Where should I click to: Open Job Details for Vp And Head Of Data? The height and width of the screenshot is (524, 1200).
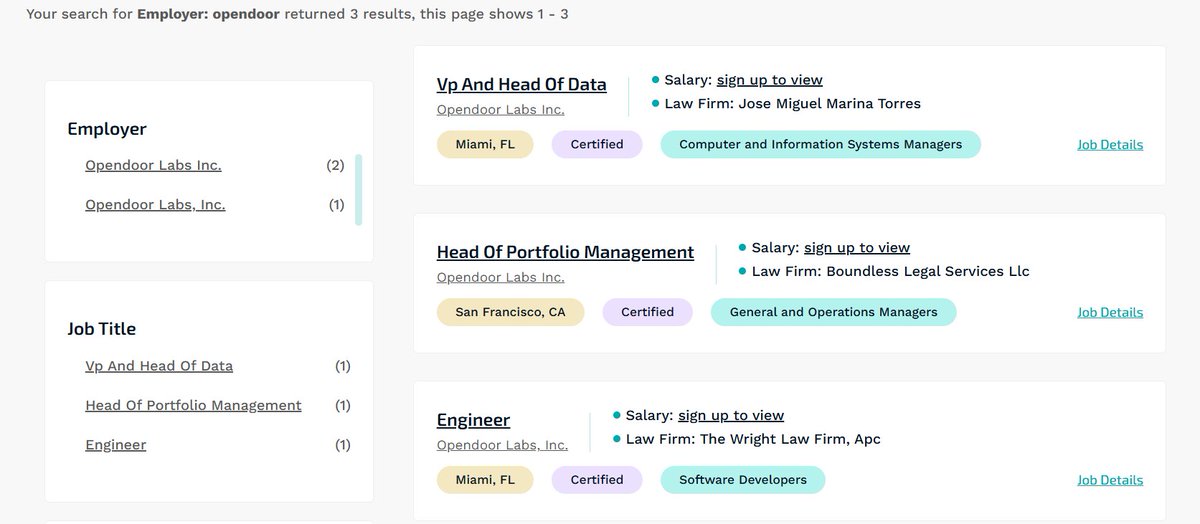tap(1110, 145)
